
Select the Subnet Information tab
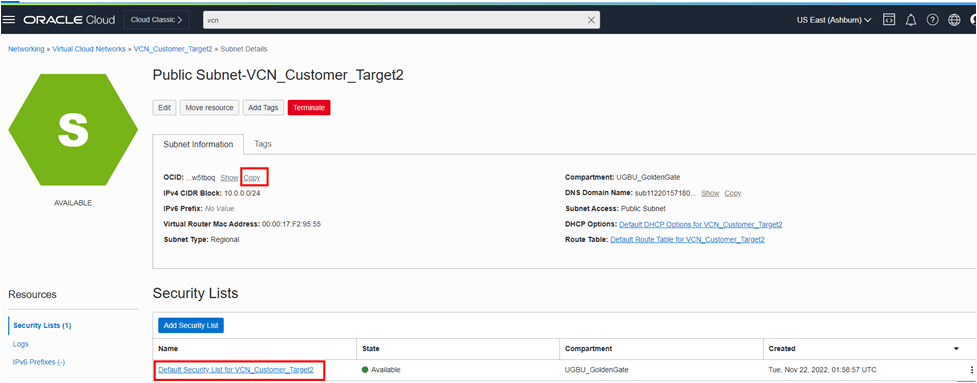coord(198,144)
